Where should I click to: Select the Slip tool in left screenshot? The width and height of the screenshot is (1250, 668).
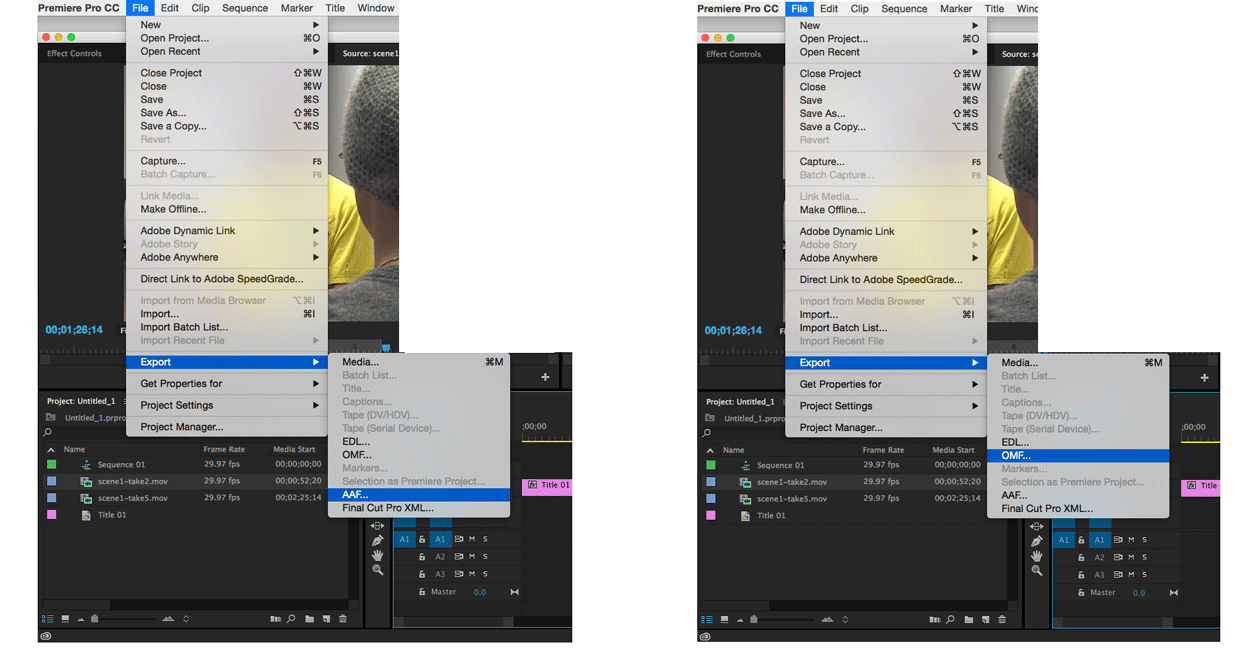(x=378, y=525)
